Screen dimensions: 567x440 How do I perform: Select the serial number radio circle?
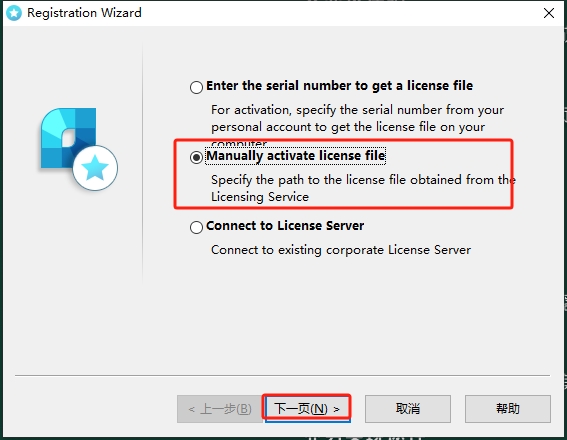click(x=196, y=87)
